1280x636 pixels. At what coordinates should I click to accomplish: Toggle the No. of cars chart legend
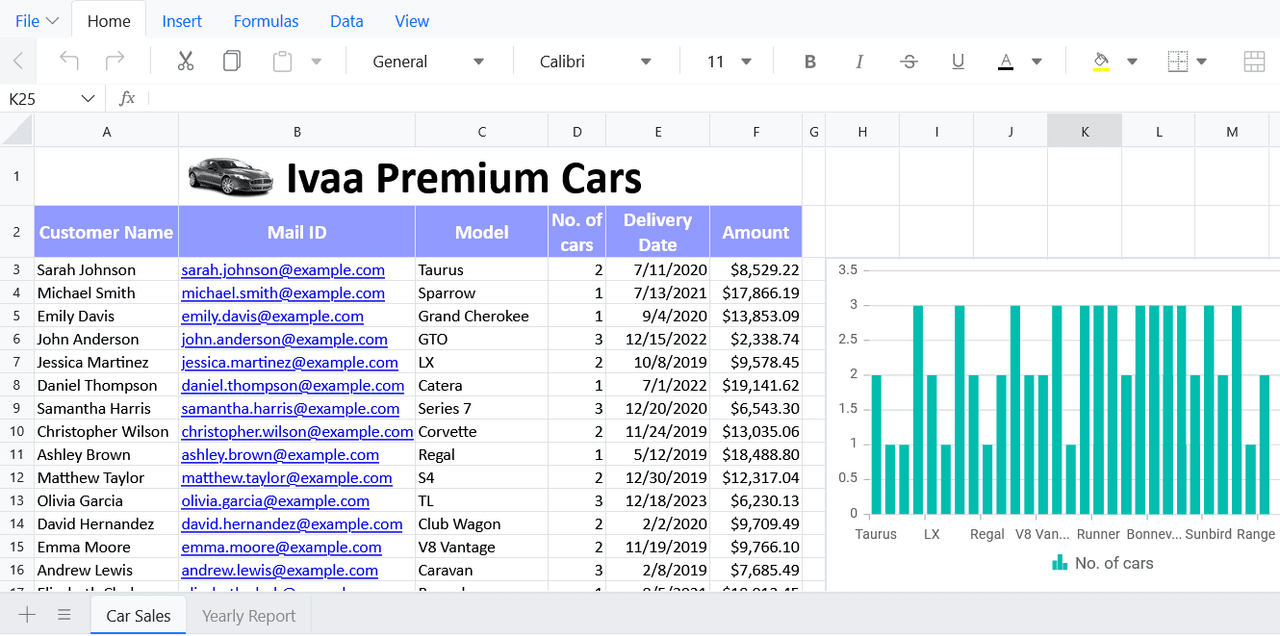pos(1102,563)
